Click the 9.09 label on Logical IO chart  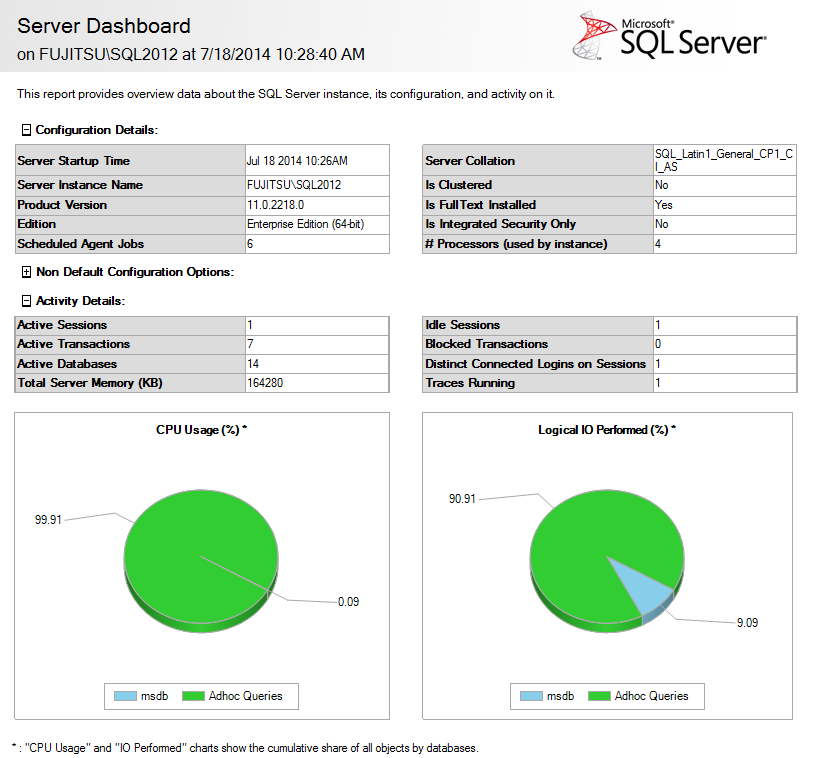tap(747, 622)
